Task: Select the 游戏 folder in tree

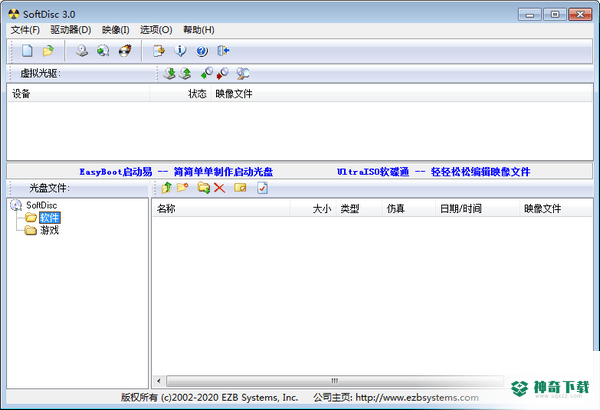Action: click(x=49, y=230)
